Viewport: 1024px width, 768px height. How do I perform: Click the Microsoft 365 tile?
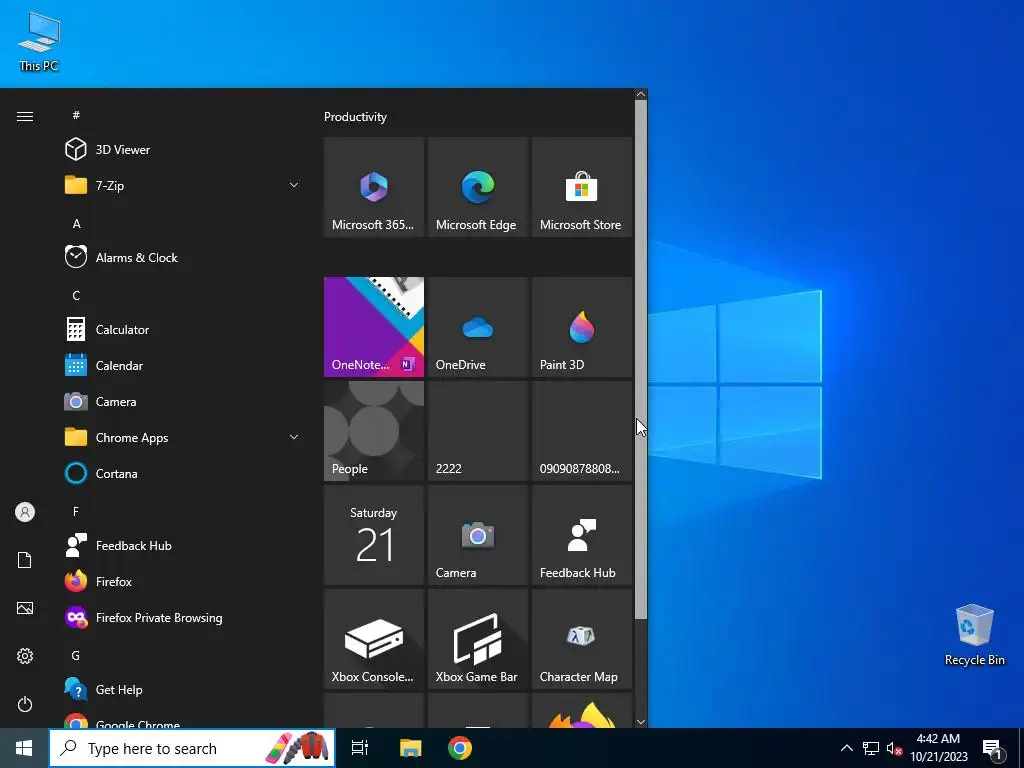[374, 187]
